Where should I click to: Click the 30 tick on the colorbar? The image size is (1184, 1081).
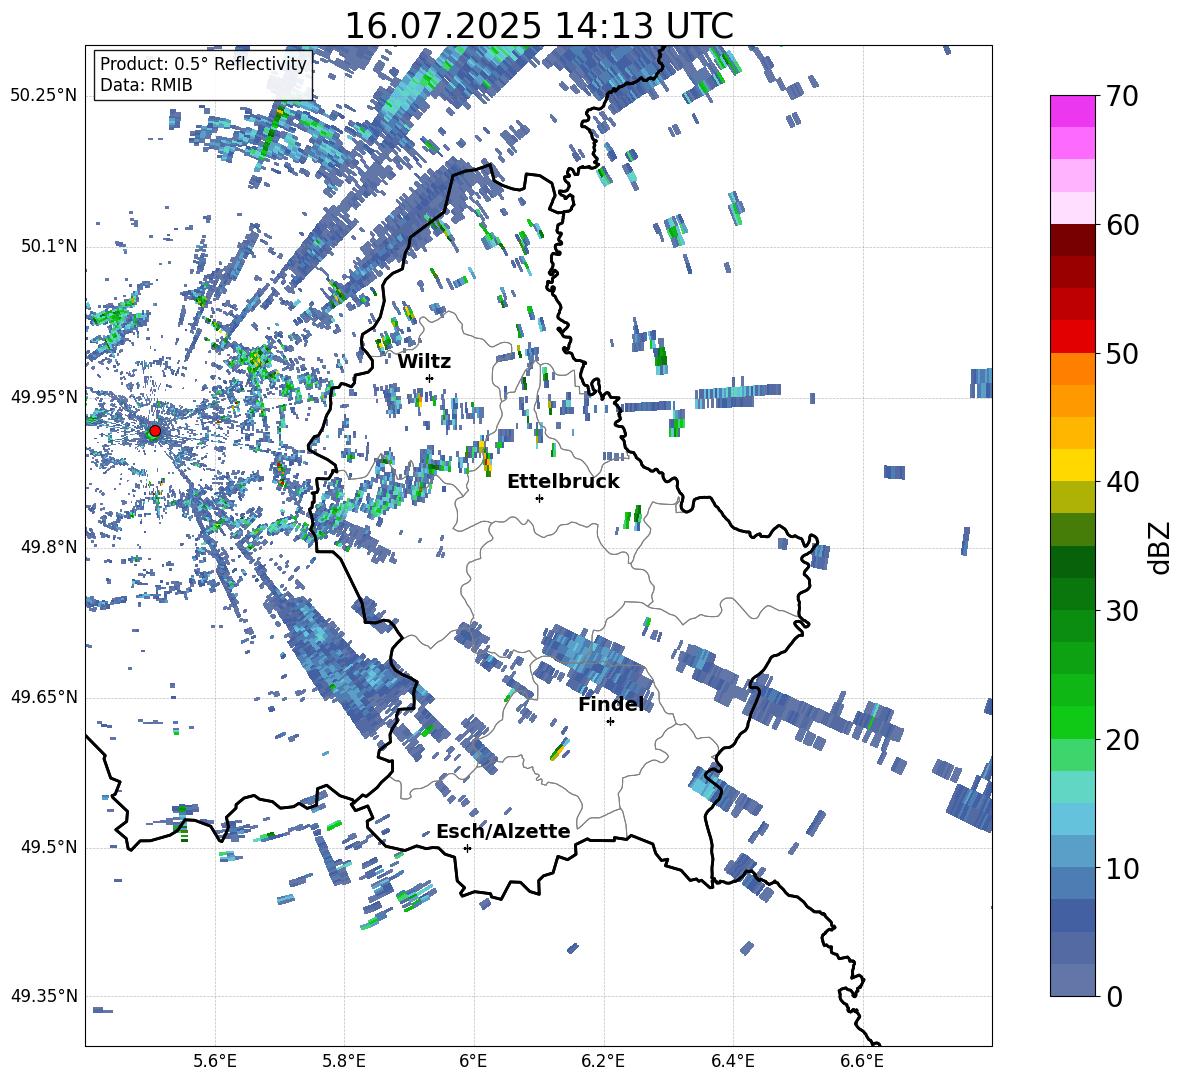[1121, 611]
